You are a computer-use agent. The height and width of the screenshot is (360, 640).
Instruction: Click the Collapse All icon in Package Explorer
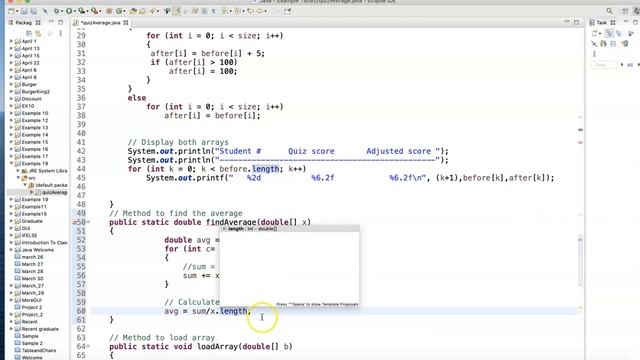(x=29, y=33)
